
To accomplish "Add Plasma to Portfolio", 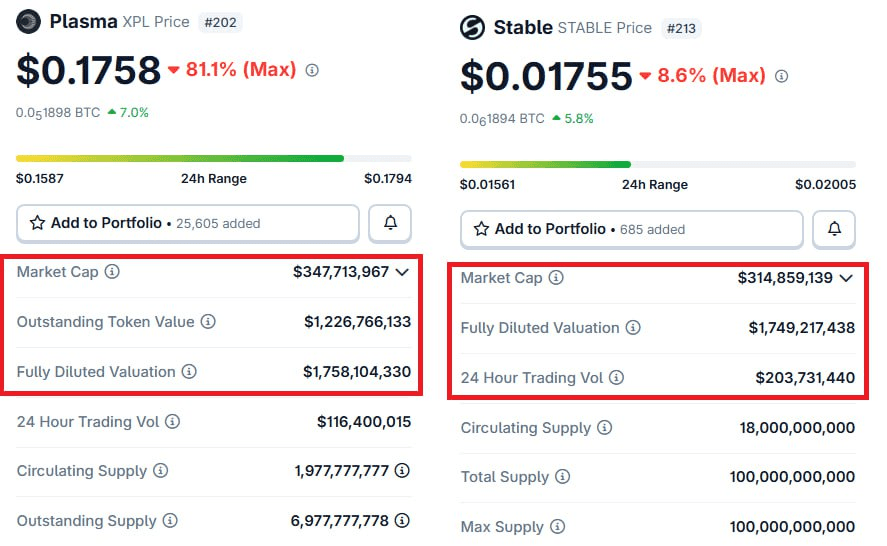I will [x=187, y=224].
